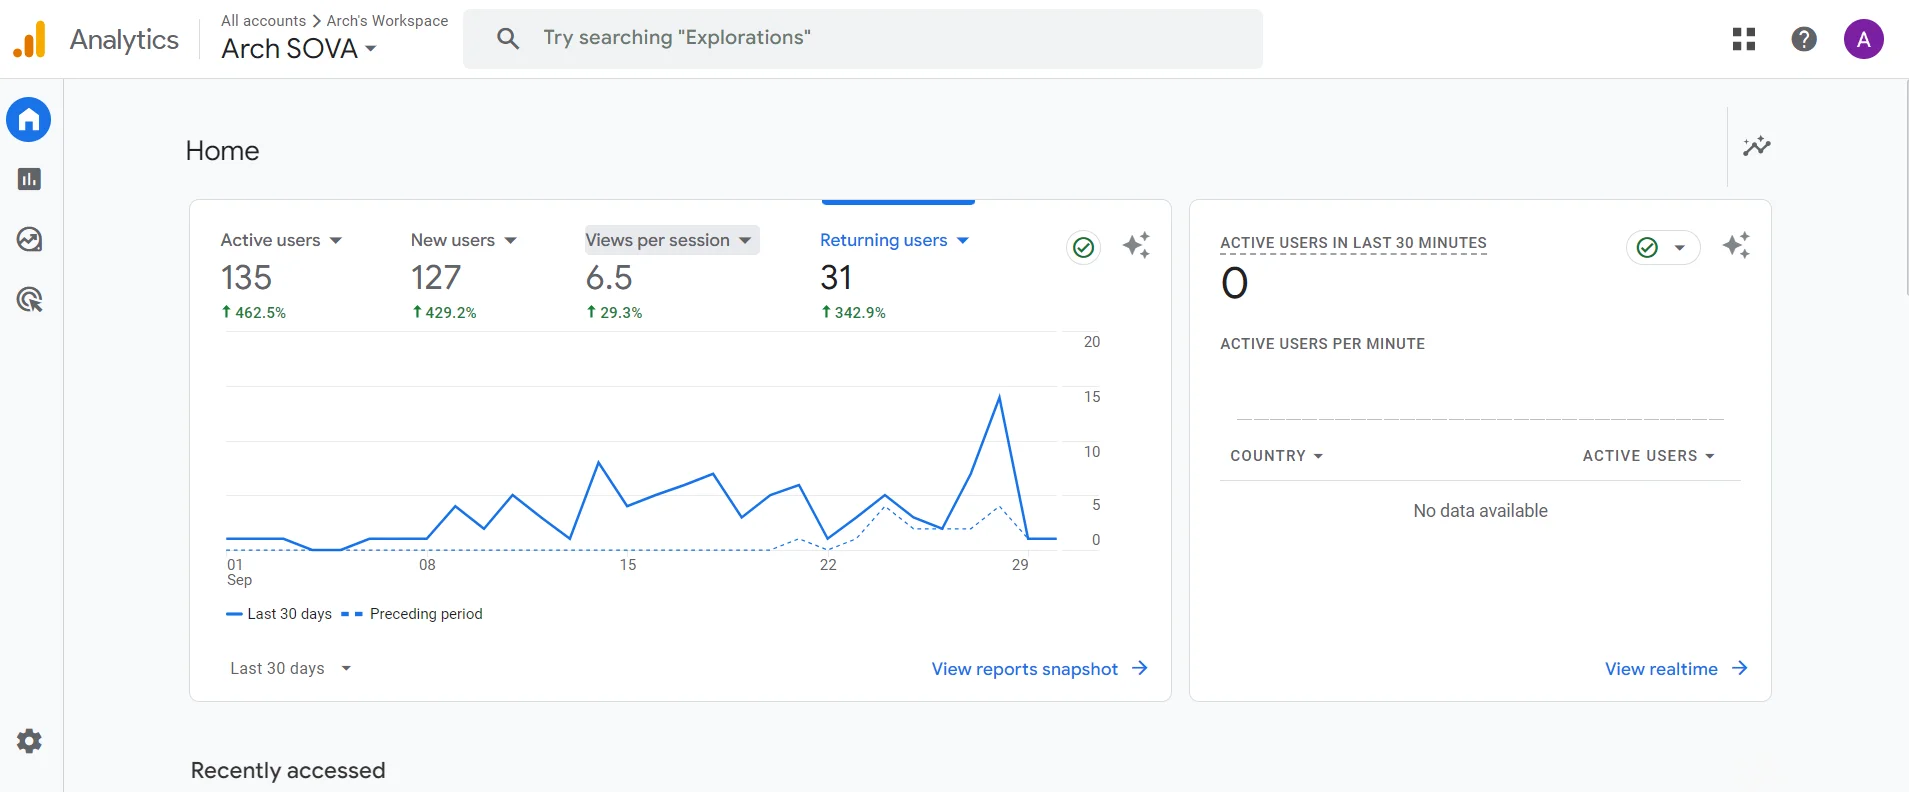
Task: Click the Insights sparkline icon near Home
Action: click(1757, 146)
